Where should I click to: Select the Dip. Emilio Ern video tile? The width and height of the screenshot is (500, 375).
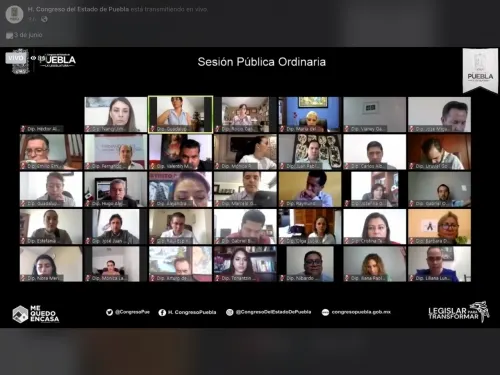point(51,152)
